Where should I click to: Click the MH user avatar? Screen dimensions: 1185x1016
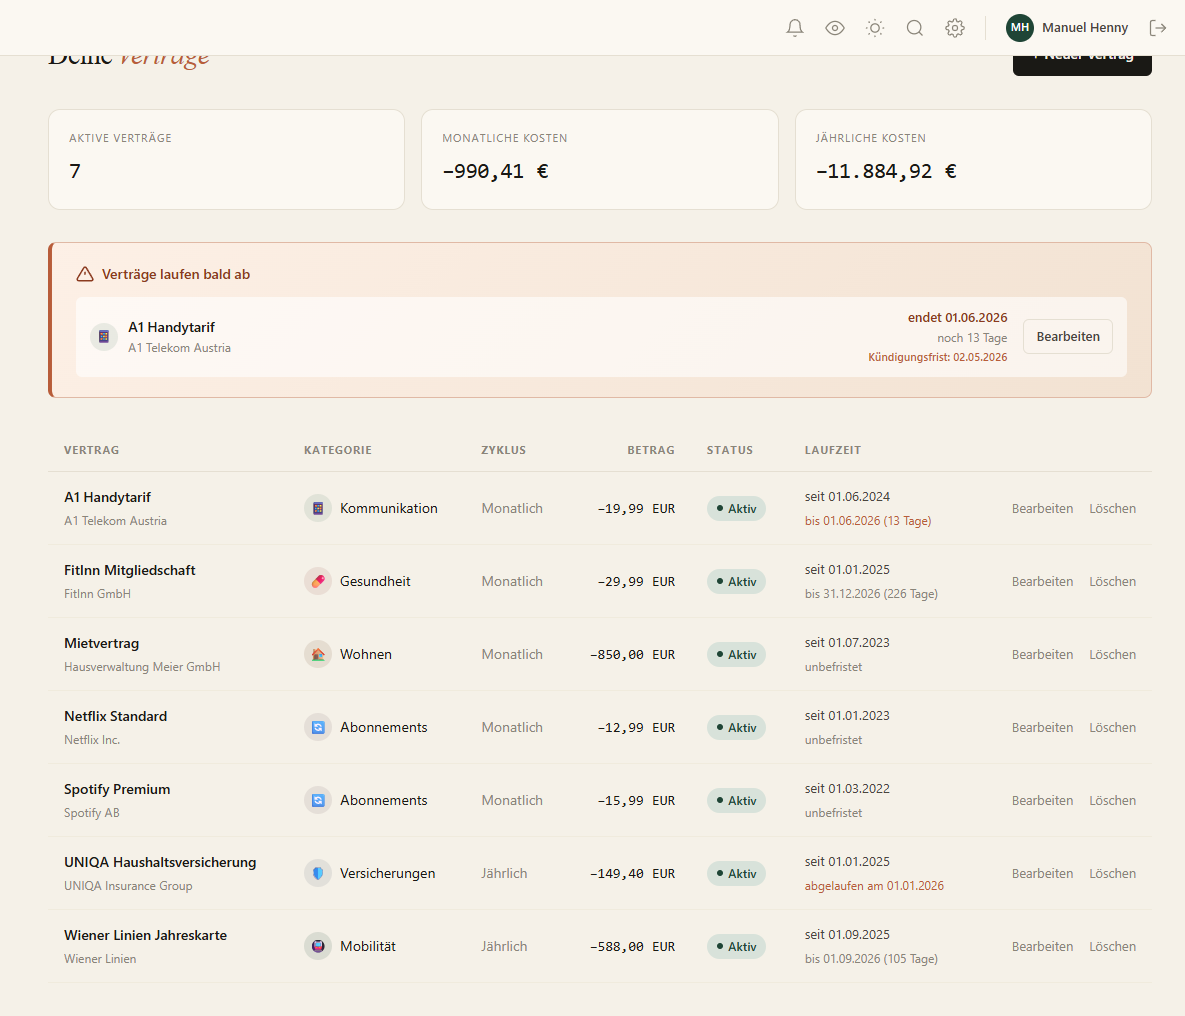pos(1019,28)
